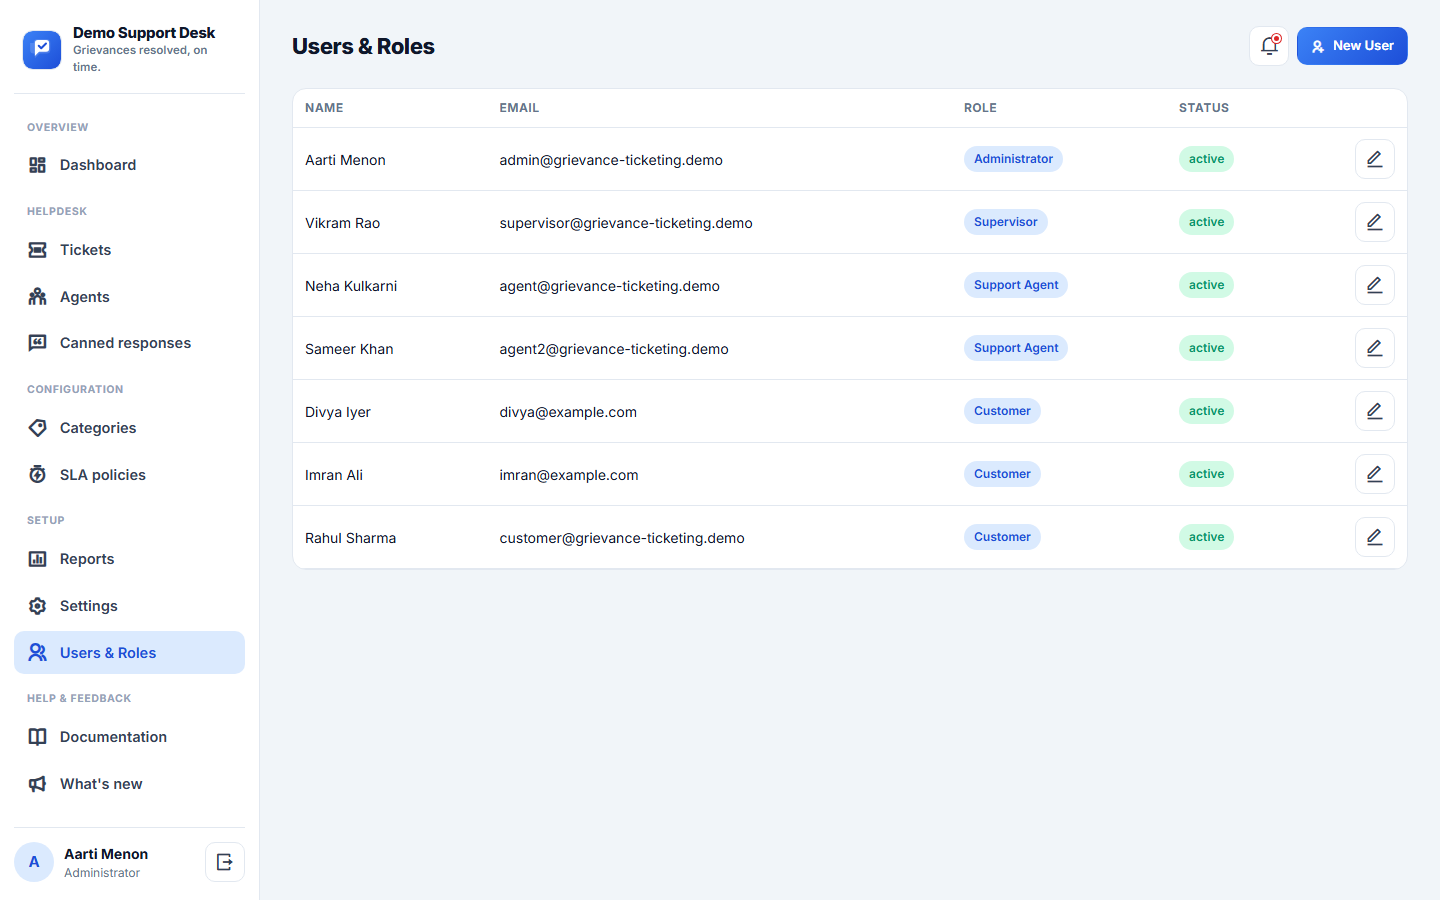Open the Tickets menu label
Viewport: 1440px width, 900px height.
tap(85, 250)
